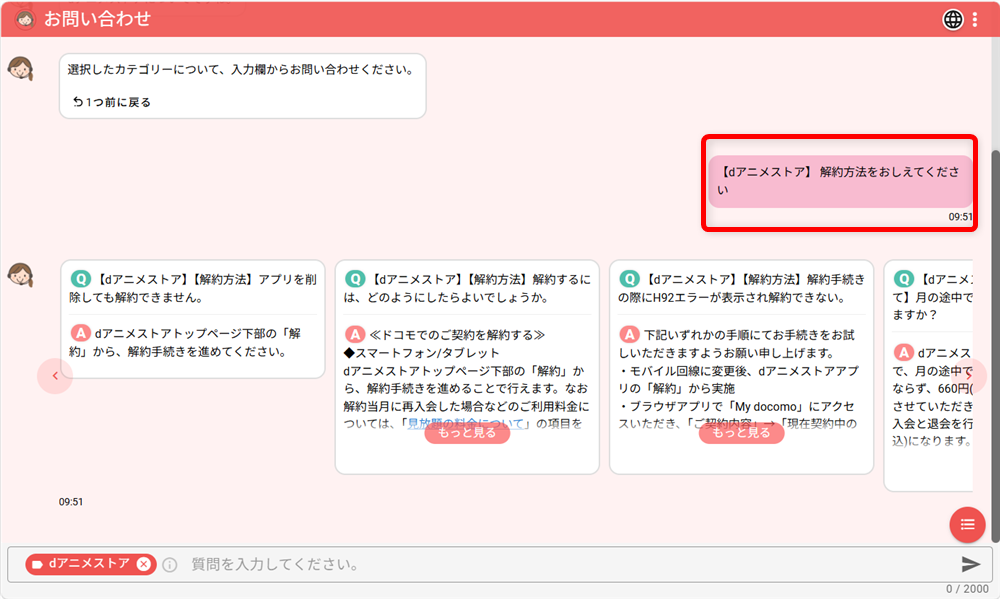Image resolution: width=1000 pixels, height=599 pixels.
Task: Click 'もっと見る' on 解約するには card
Action: [467, 433]
